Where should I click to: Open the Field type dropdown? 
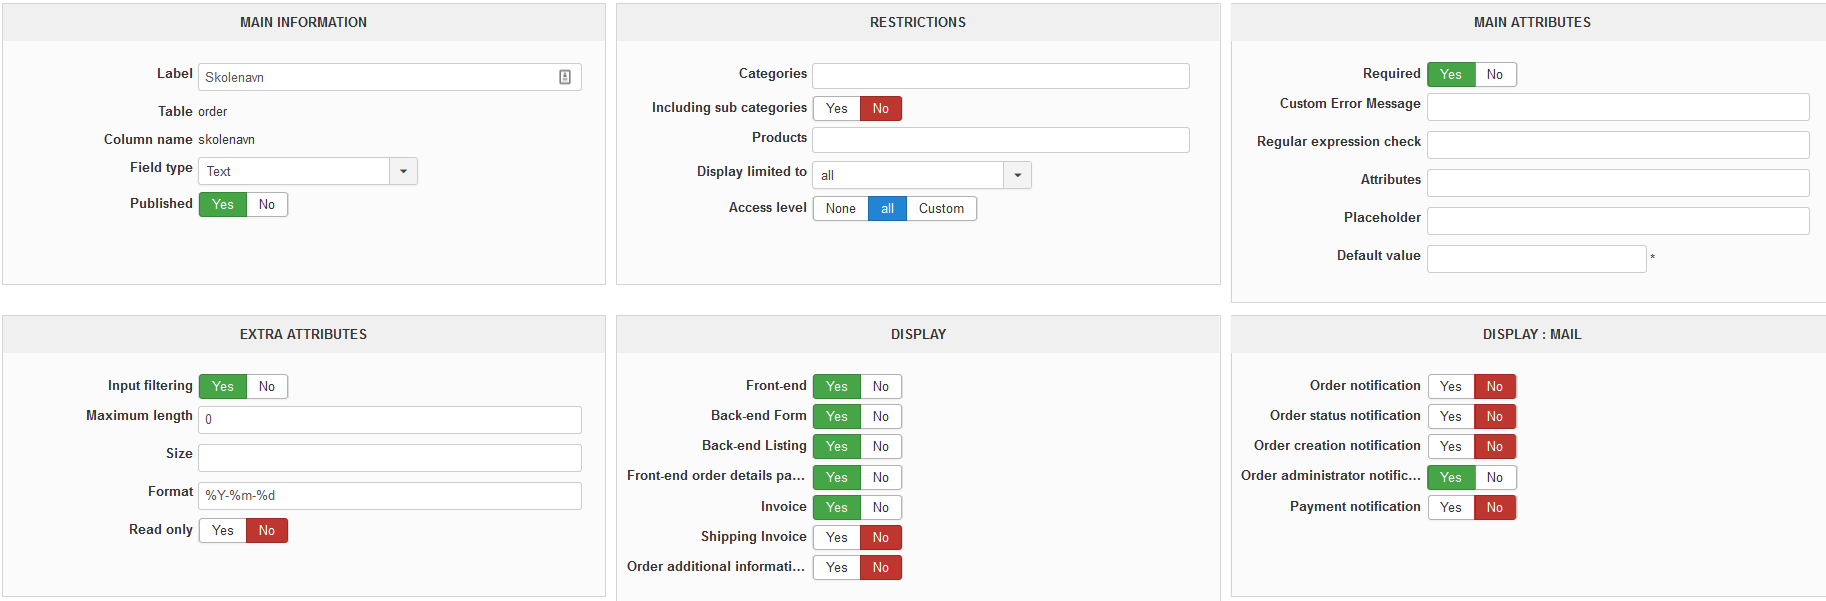(x=403, y=171)
